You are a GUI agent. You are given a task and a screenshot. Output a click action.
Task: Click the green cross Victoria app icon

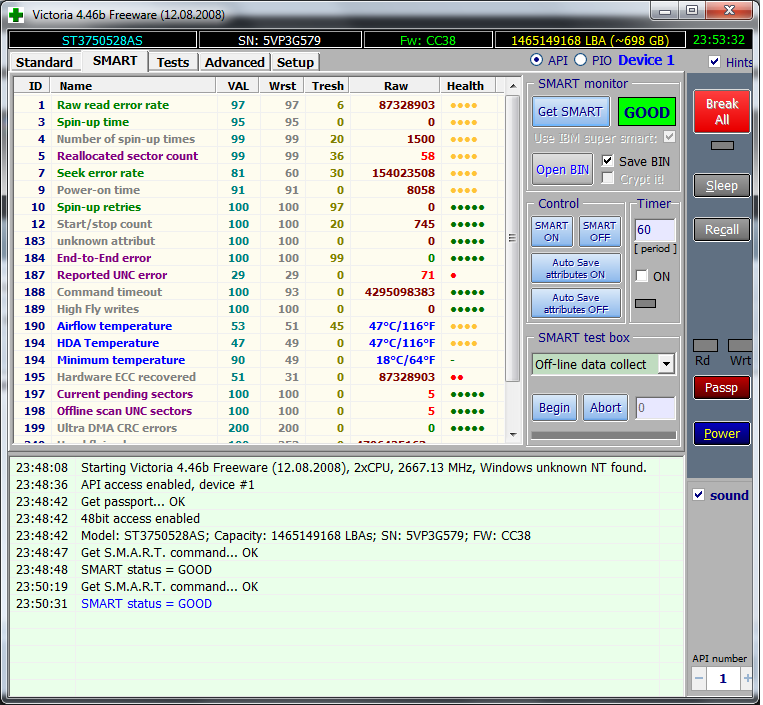(x=16, y=15)
